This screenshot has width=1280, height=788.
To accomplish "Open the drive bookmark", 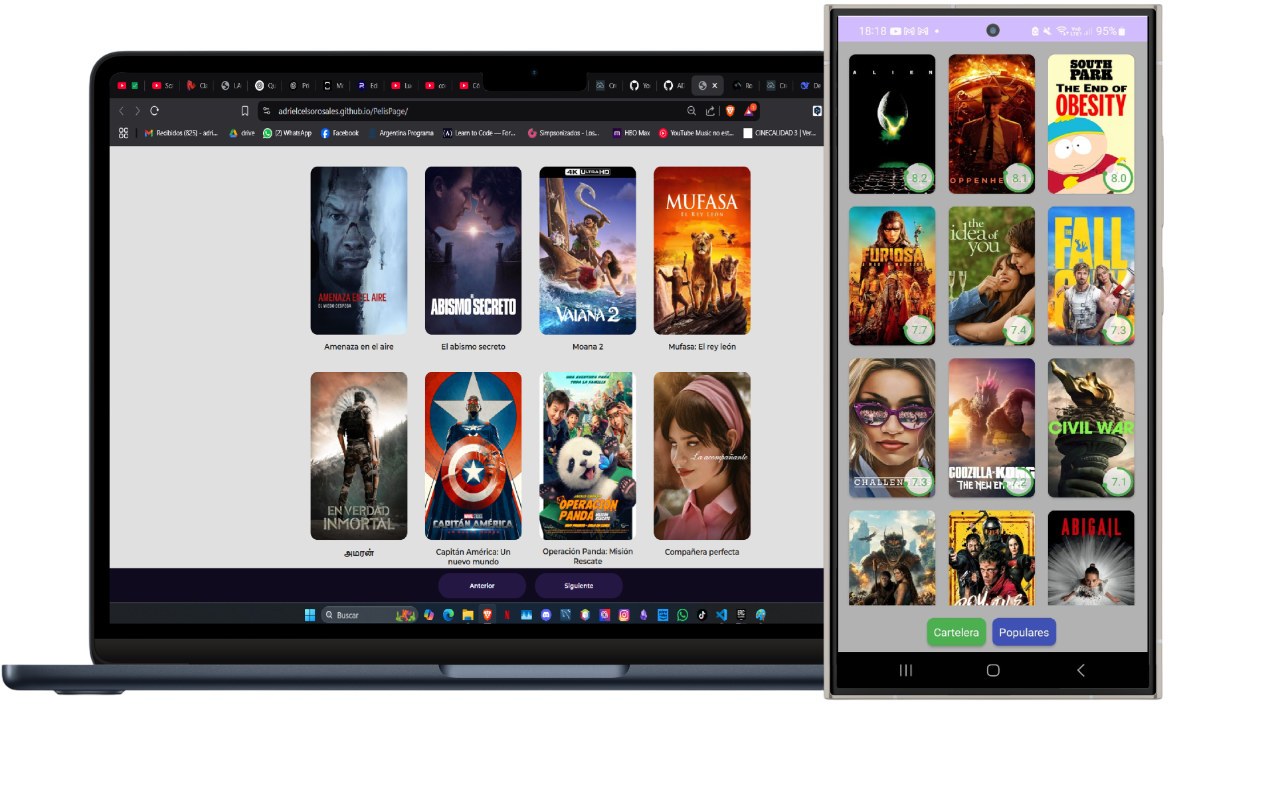I will coord(242,132).
